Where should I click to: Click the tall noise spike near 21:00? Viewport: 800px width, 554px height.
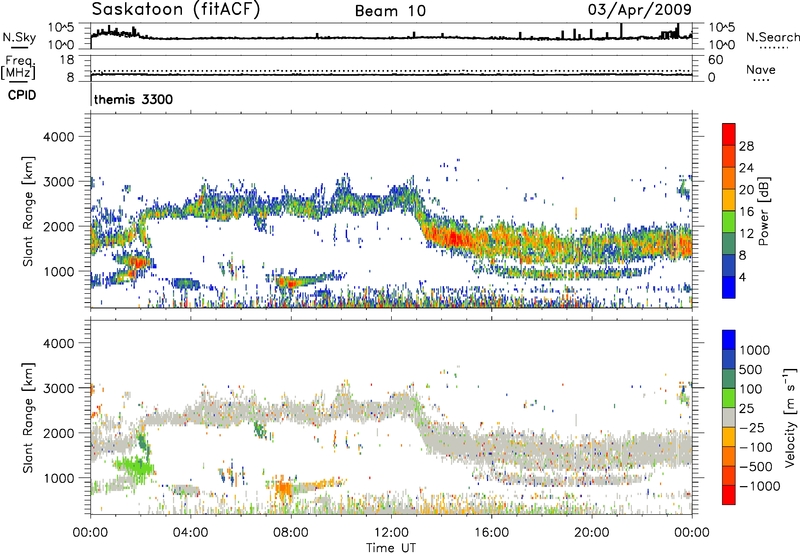point(621,31)
